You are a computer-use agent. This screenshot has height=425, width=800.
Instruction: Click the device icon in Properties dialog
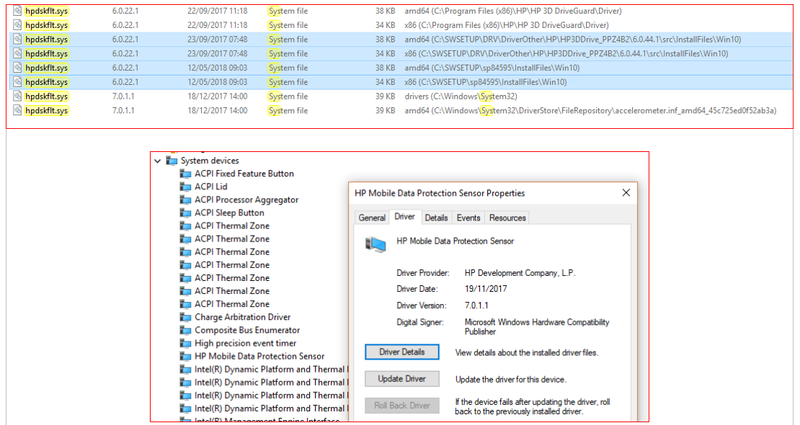tap(377, 242)
